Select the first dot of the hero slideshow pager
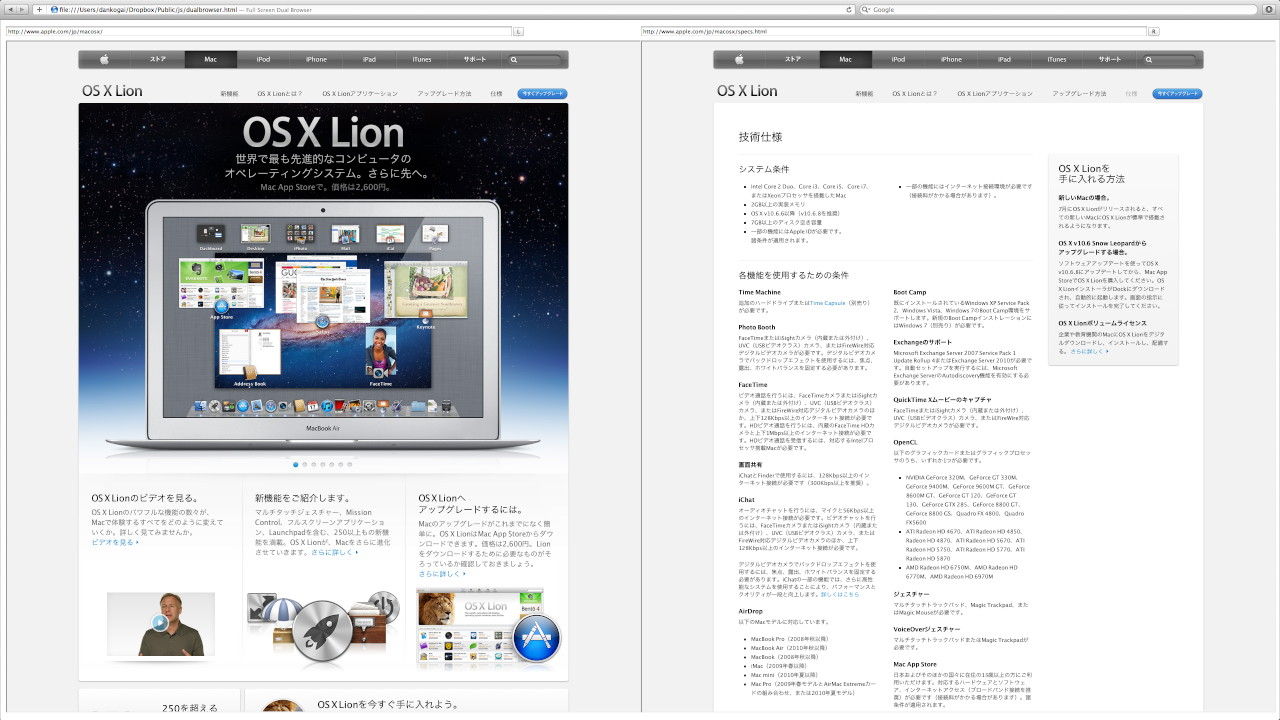 click(x=295, y=464)
